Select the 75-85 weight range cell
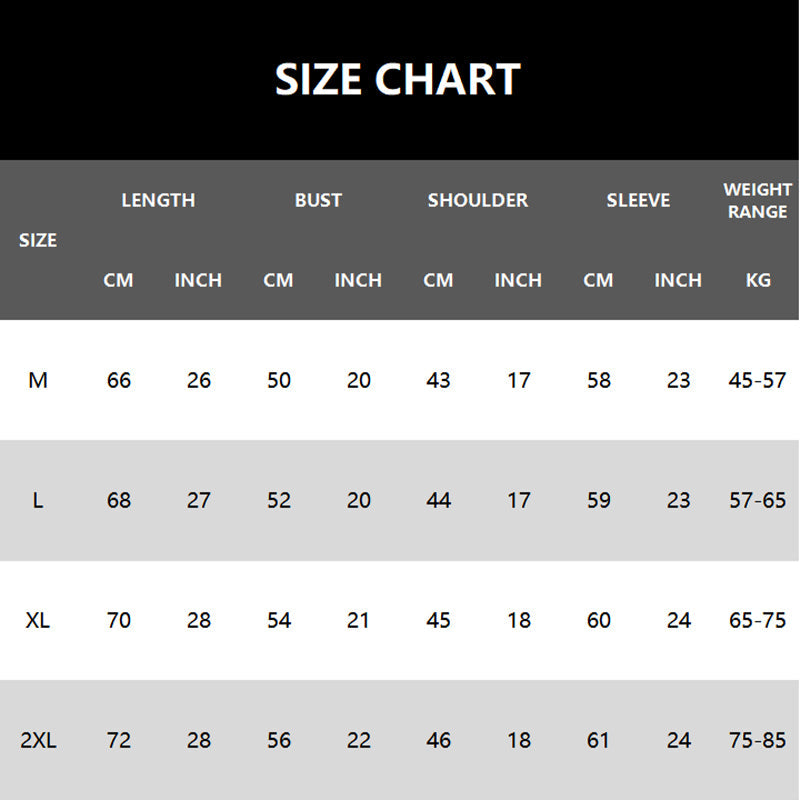 pos(758,740)
